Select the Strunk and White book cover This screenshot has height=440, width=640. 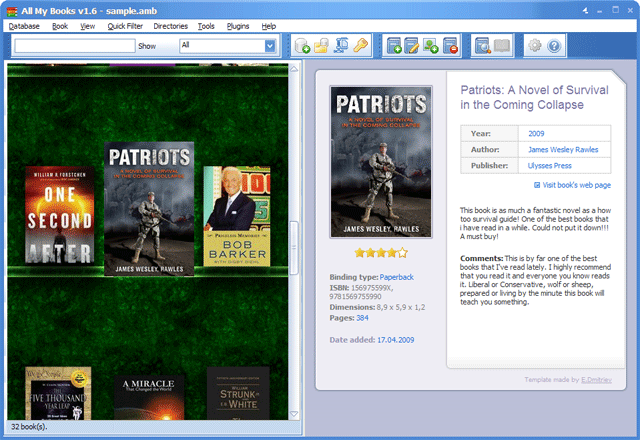(x=238, y=393)
